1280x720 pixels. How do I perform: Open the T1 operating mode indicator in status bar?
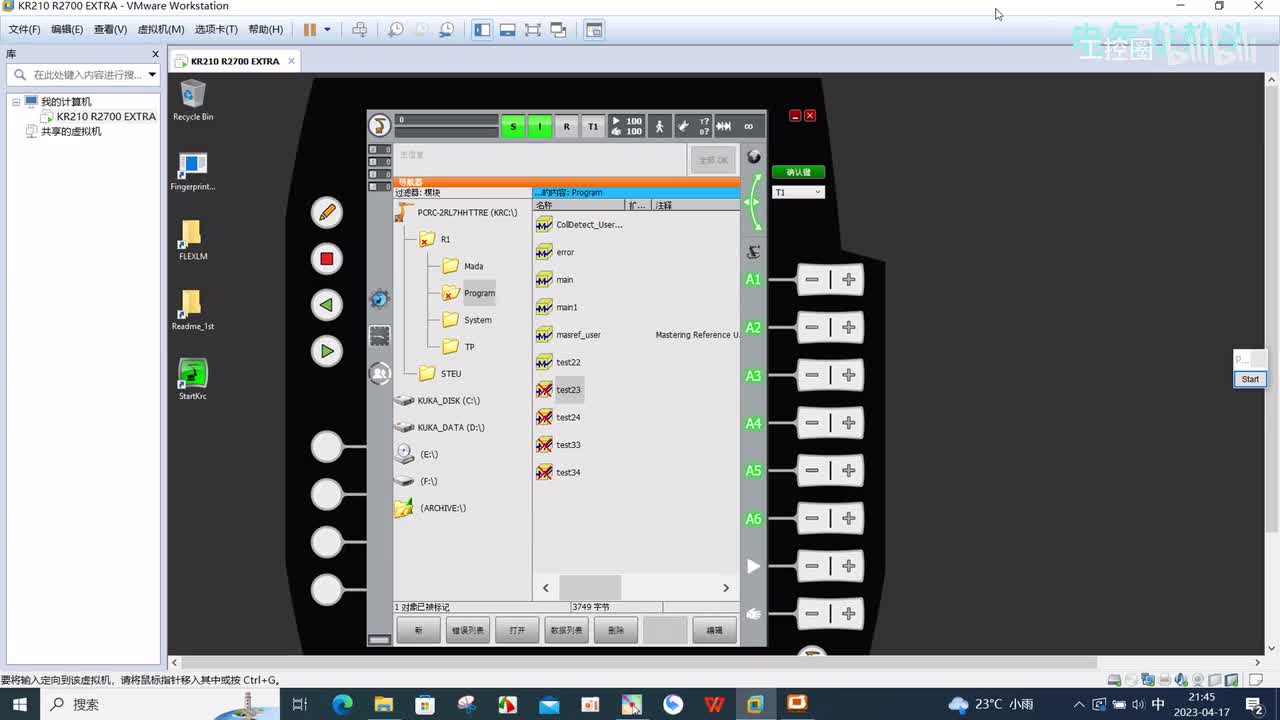(593, 126)
